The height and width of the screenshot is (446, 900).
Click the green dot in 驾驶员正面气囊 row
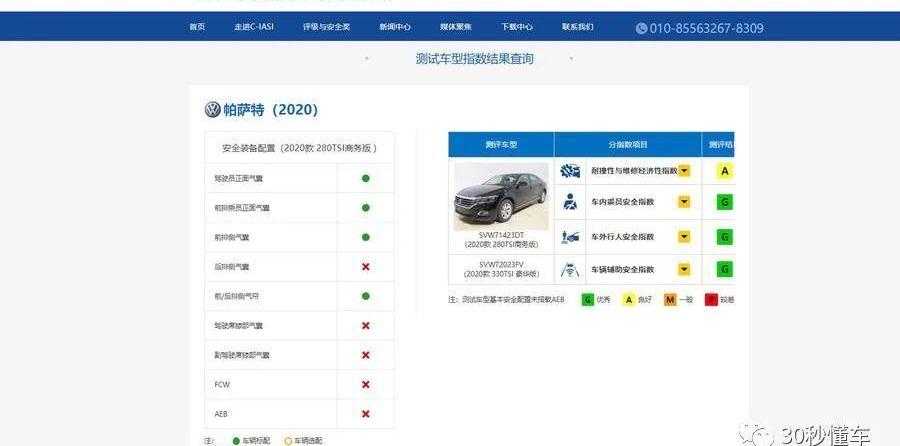pos(366,179)
